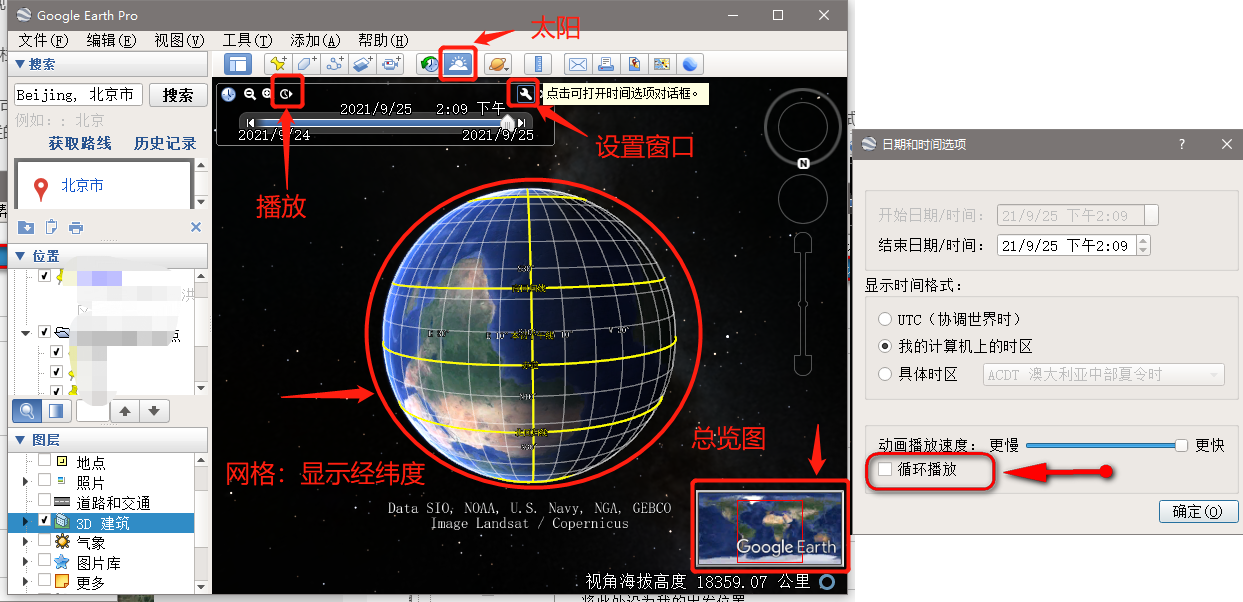Click the time slider thumb handle
Screen dimensions: 1243x602
(x=508, y=122)
